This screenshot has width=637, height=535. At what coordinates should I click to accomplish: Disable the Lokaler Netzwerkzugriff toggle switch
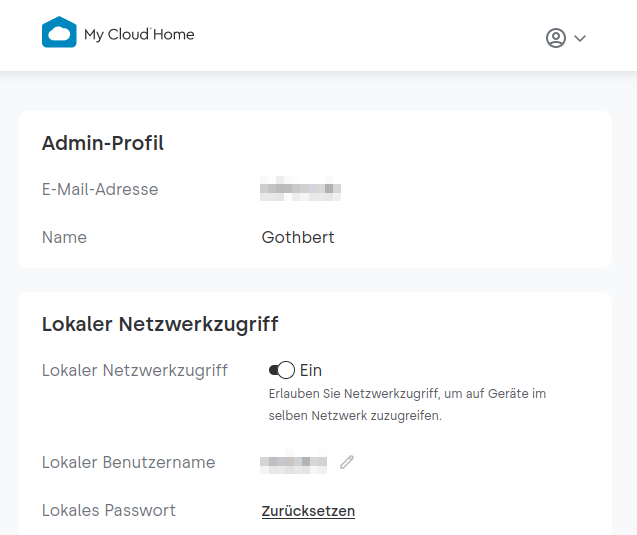click(x=281, y=370)
